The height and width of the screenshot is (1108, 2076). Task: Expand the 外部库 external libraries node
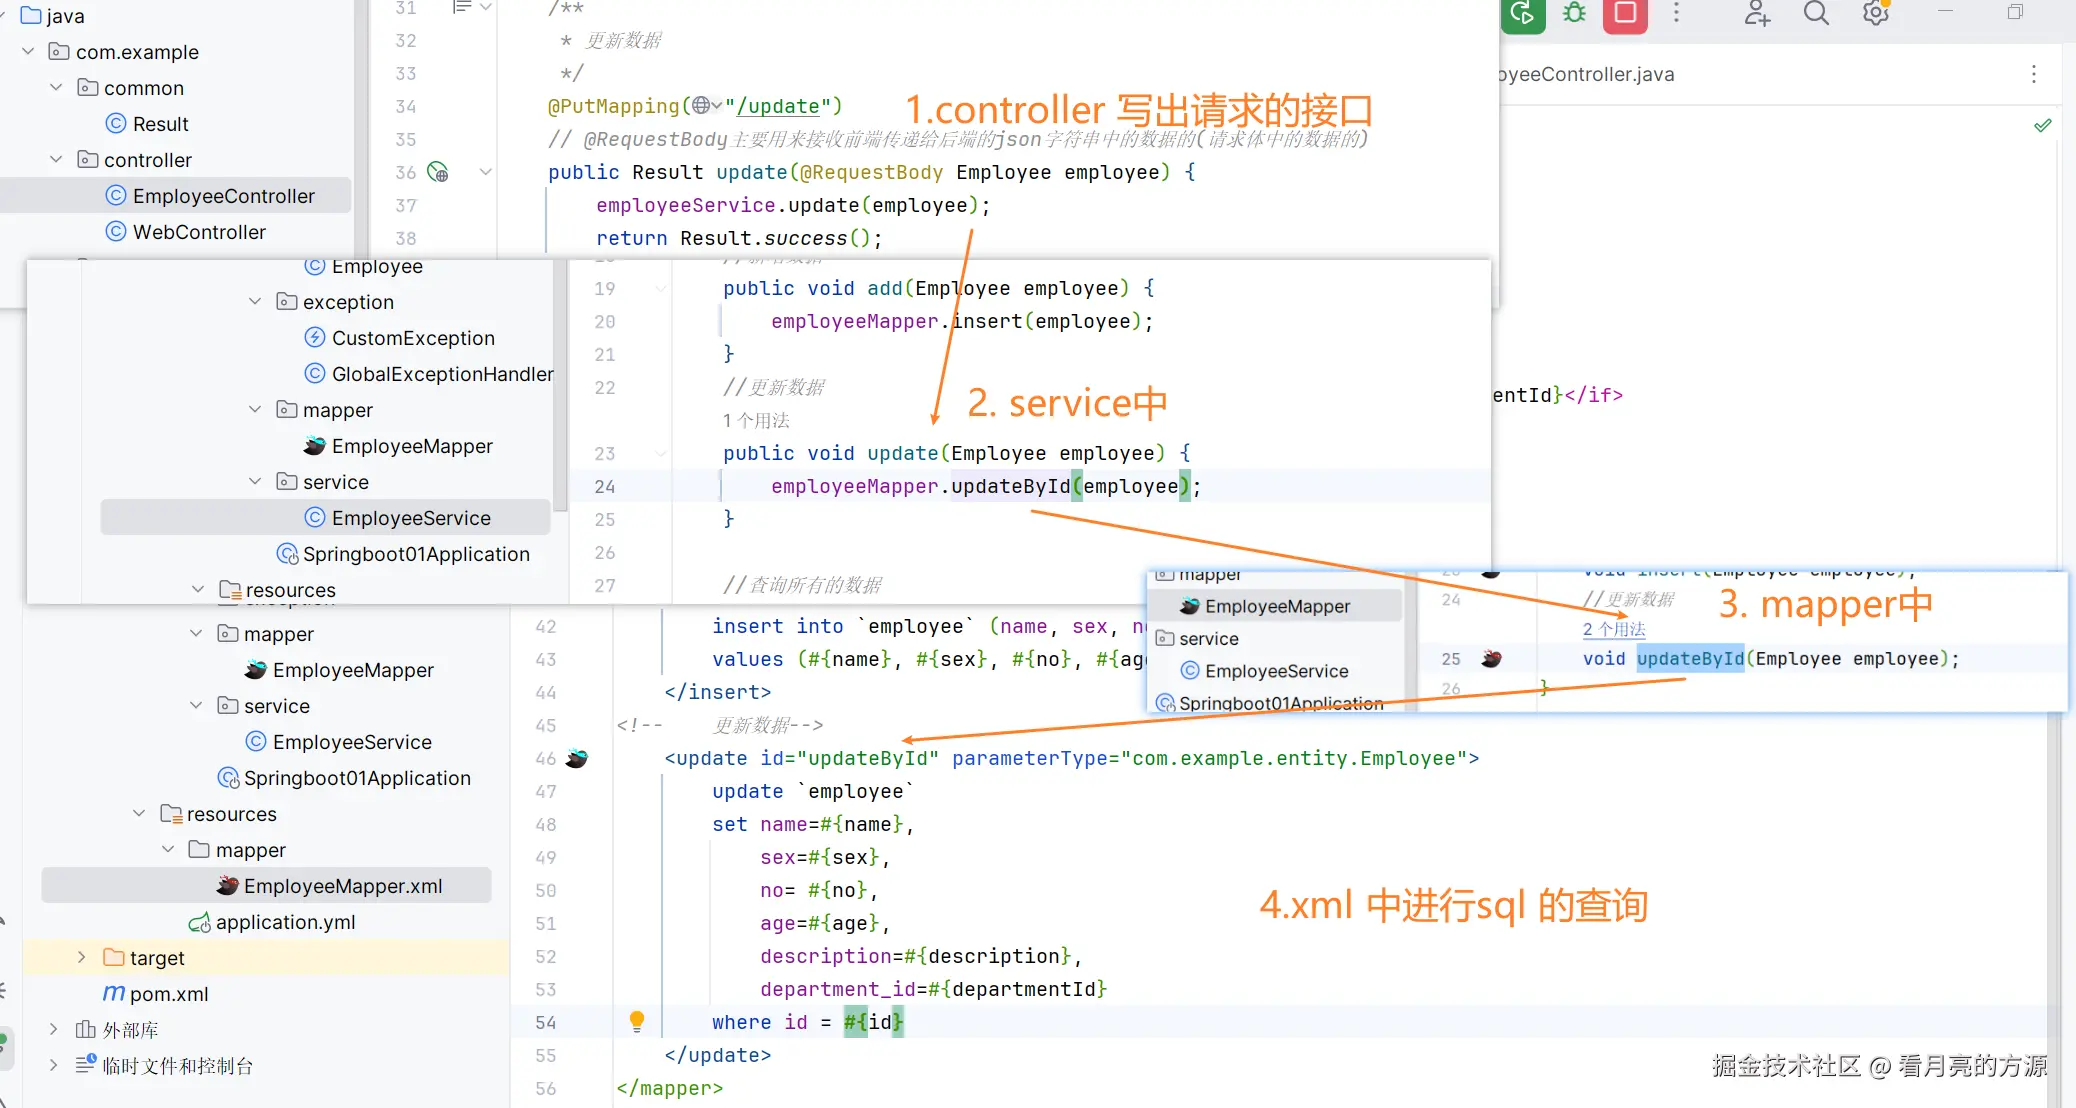[x=54, y=1029]
